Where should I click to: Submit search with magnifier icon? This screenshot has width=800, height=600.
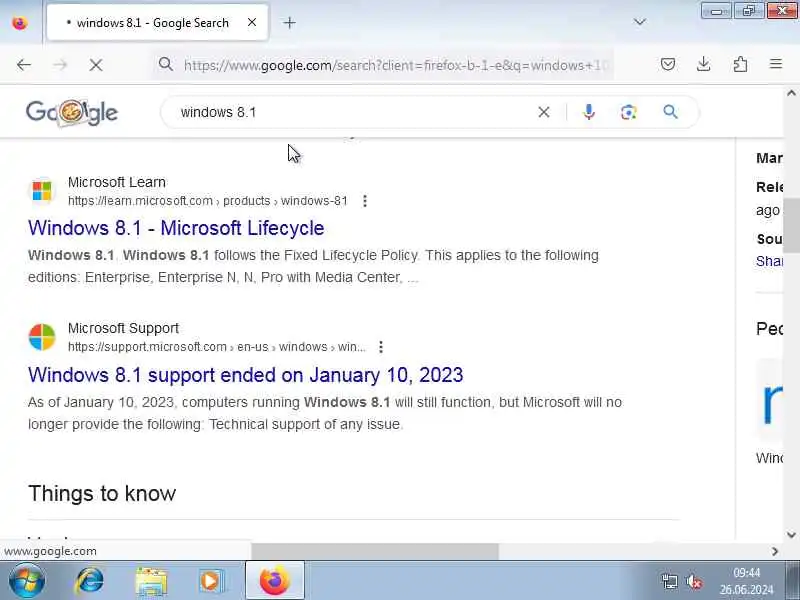(x=670, y=112)
